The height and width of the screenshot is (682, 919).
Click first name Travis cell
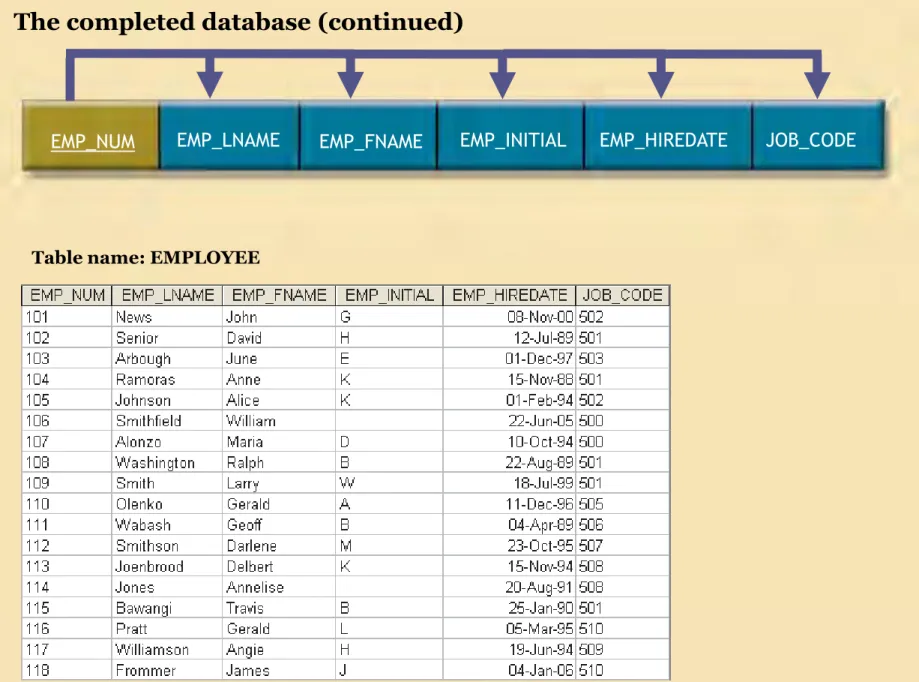(279, 608)
